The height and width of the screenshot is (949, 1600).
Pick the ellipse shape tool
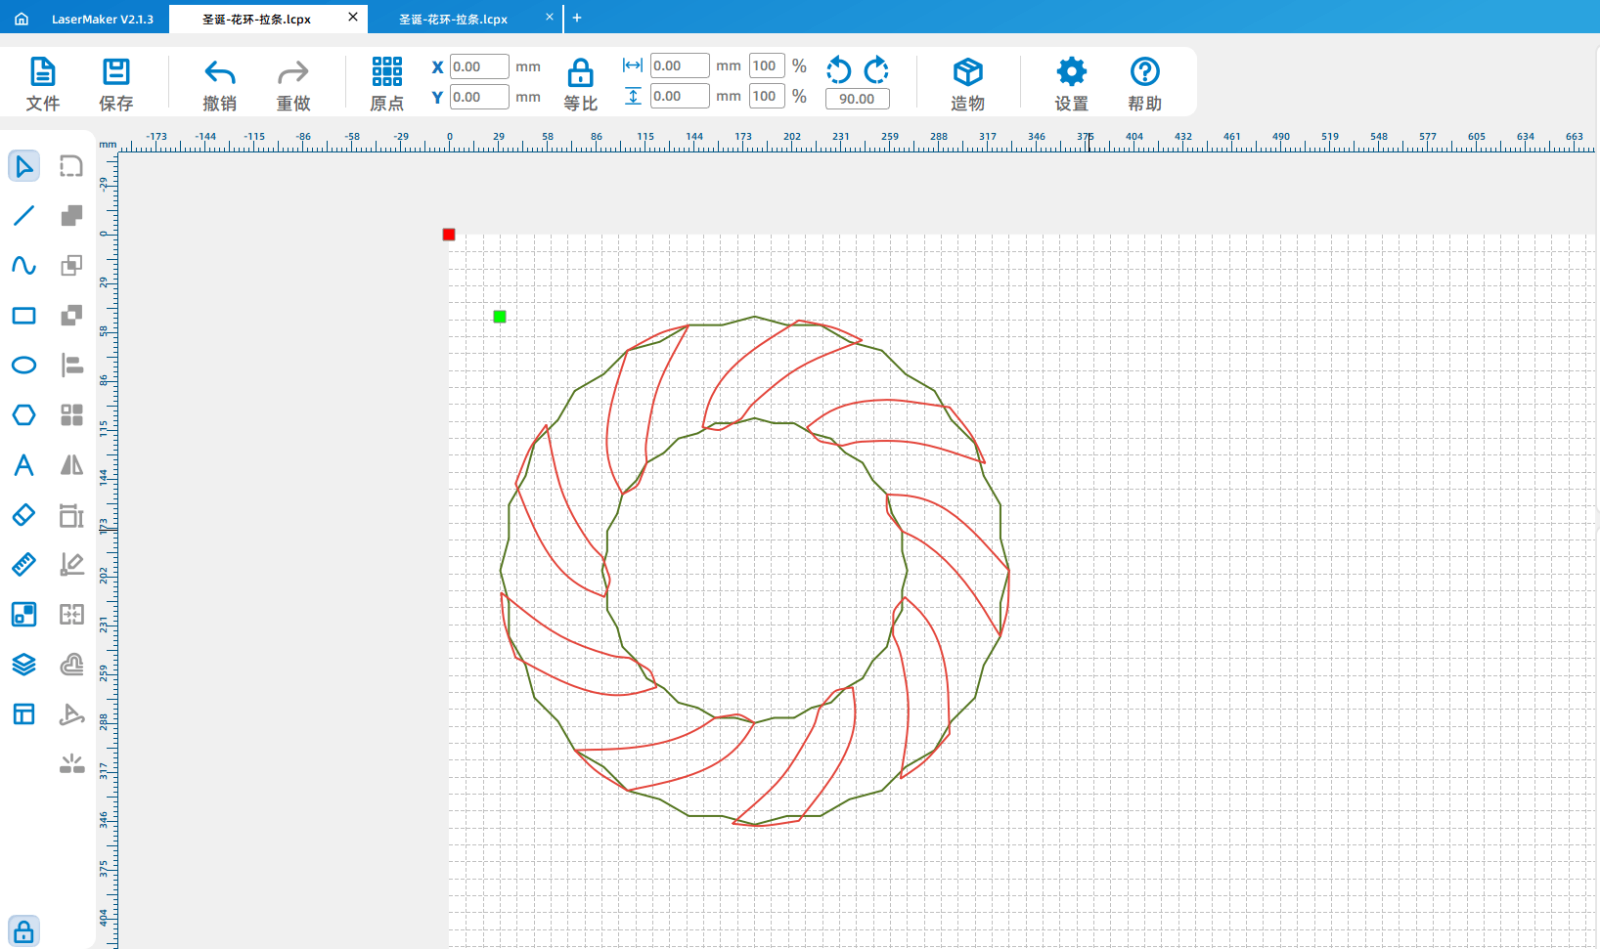coord(24,365)
